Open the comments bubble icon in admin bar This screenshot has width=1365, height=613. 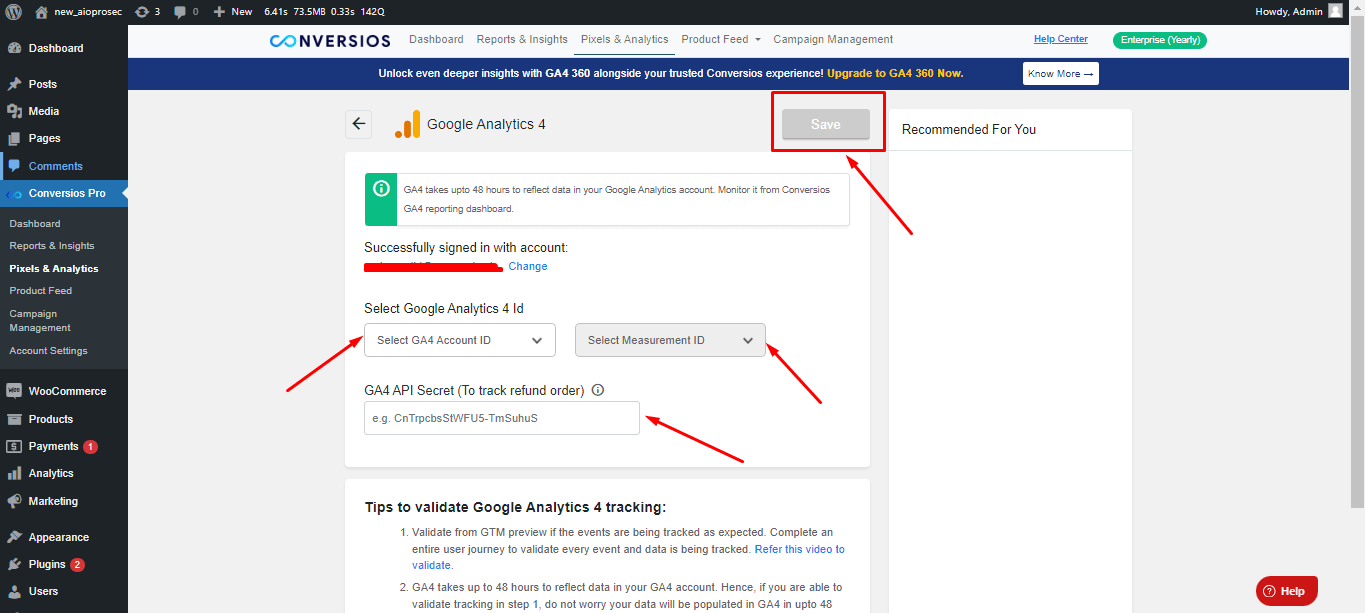(x=179, y=12)
